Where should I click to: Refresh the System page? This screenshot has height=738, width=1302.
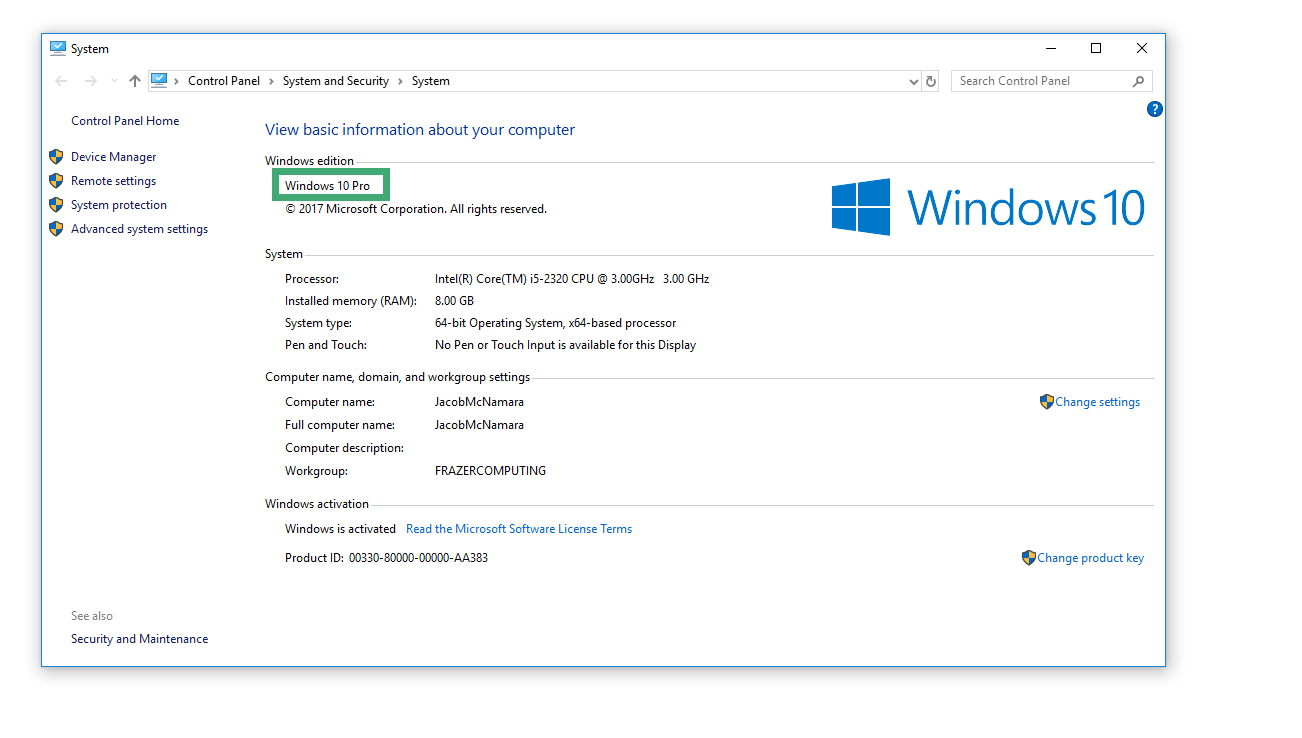[931, 82]
